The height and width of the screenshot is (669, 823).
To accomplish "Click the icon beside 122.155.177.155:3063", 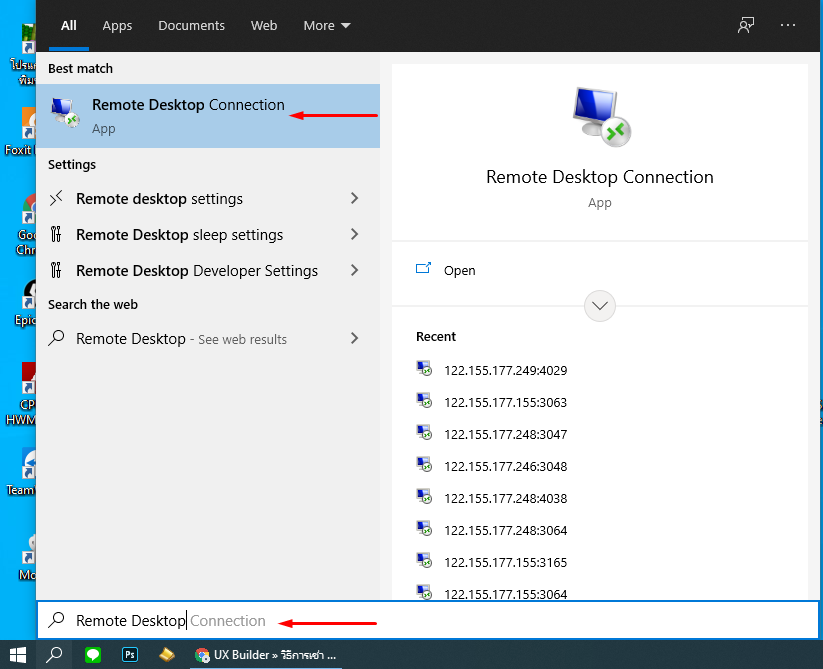I will coord(424,401).
